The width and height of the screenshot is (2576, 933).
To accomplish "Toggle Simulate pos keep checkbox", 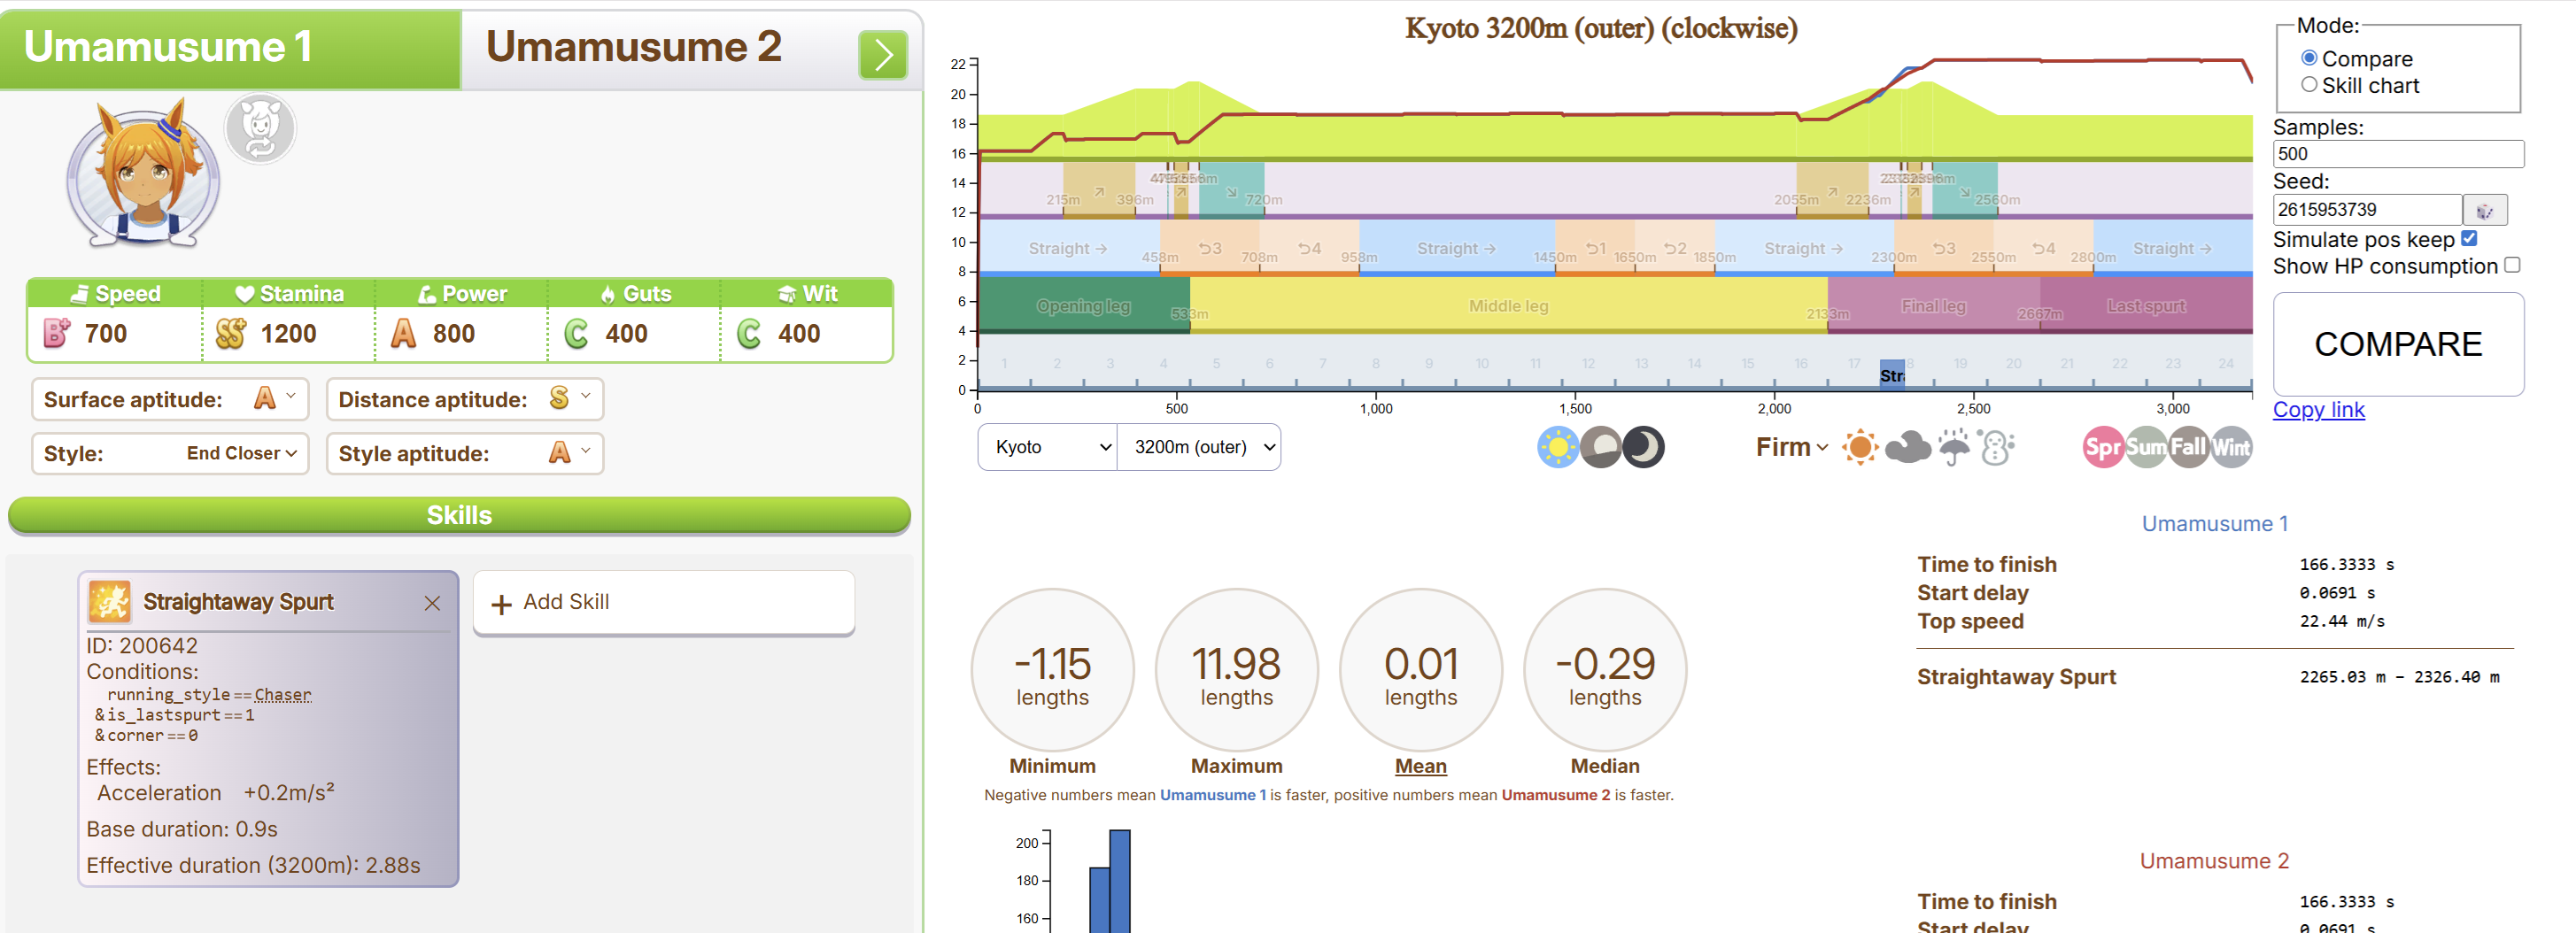I will pyautogui.click(x=2469, y=239).
